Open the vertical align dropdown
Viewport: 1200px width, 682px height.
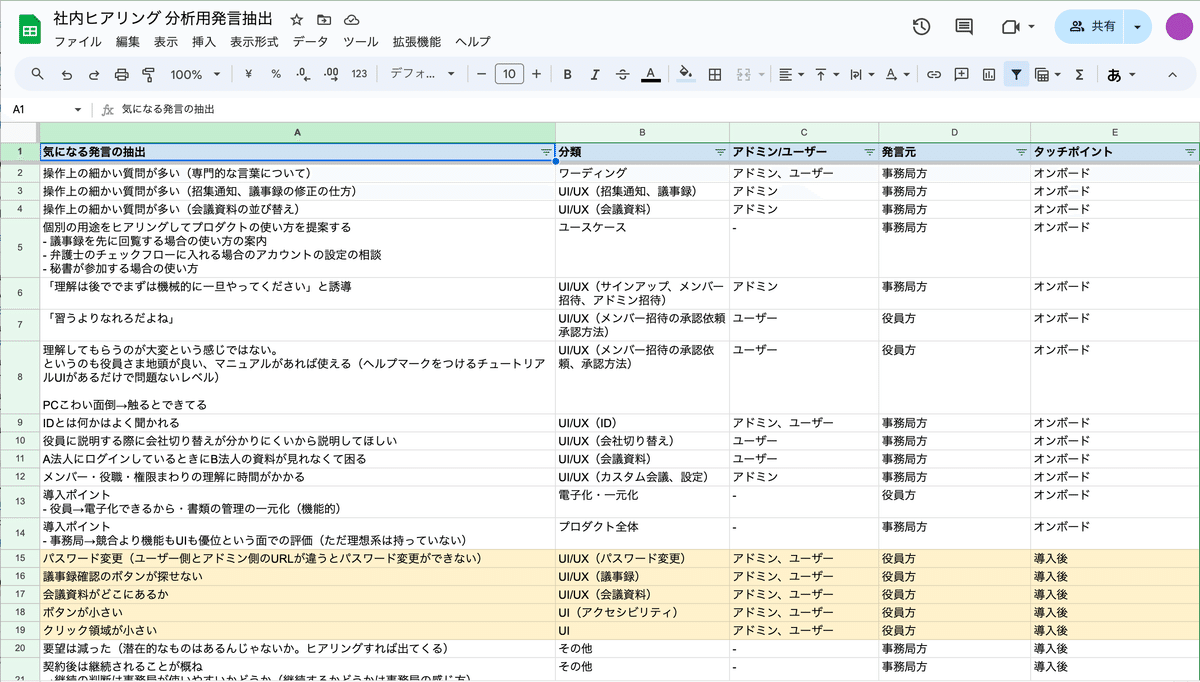click(827, 74)
